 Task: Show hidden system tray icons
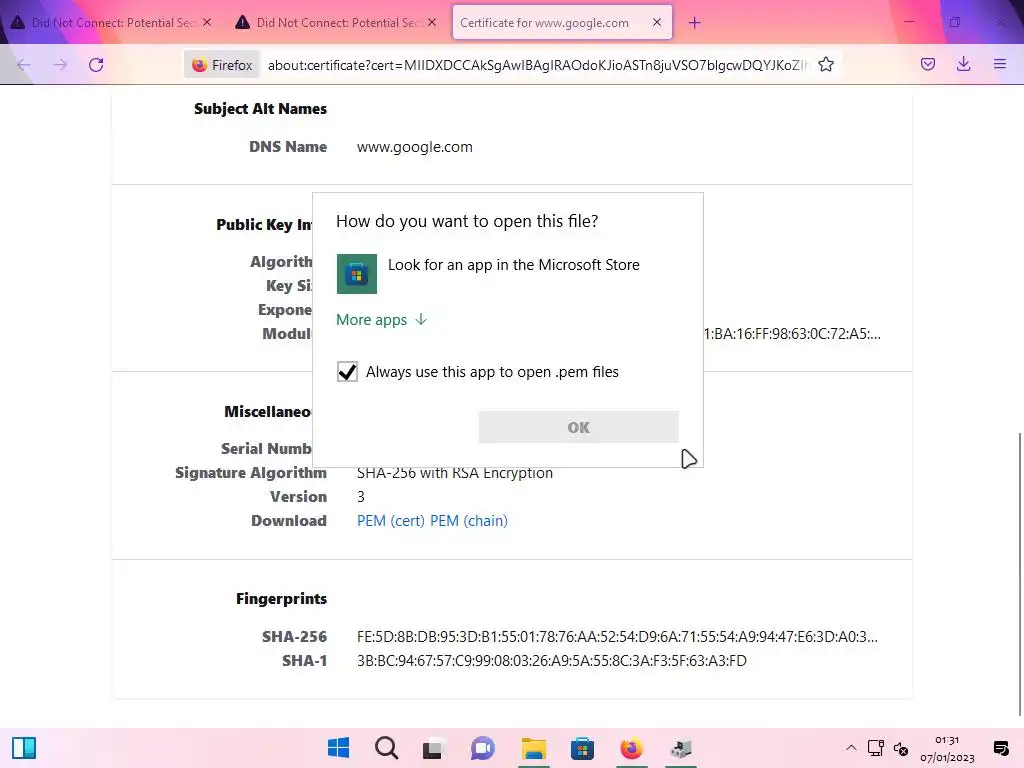[x=851, y=748]
